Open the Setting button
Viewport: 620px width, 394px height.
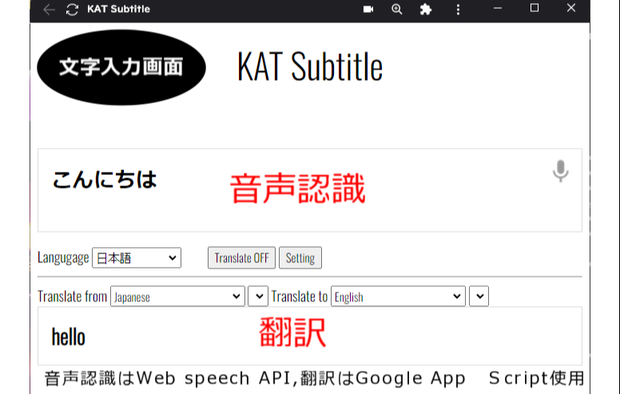click(x=300, y=258)
